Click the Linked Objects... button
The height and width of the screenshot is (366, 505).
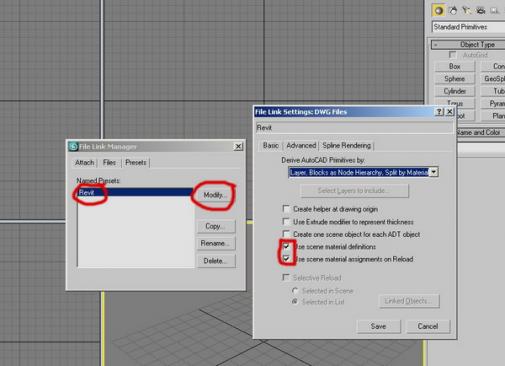coord(409,301)
